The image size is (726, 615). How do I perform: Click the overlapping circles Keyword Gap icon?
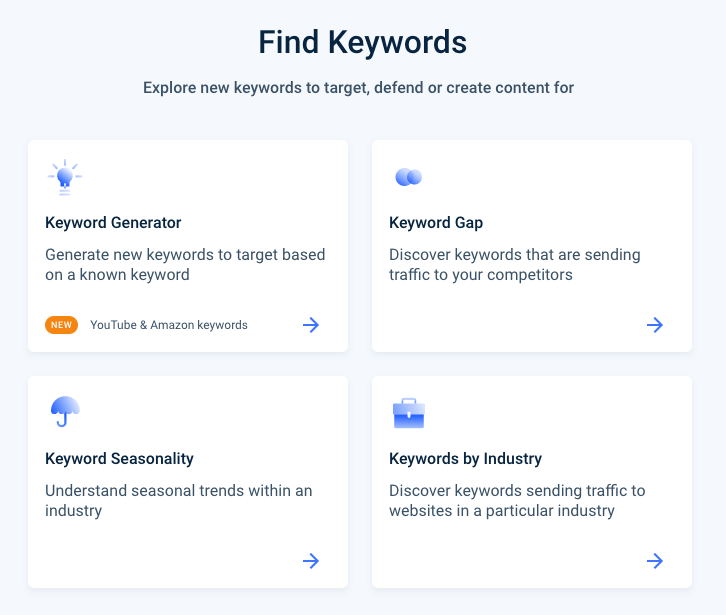(x=408, y=177)
